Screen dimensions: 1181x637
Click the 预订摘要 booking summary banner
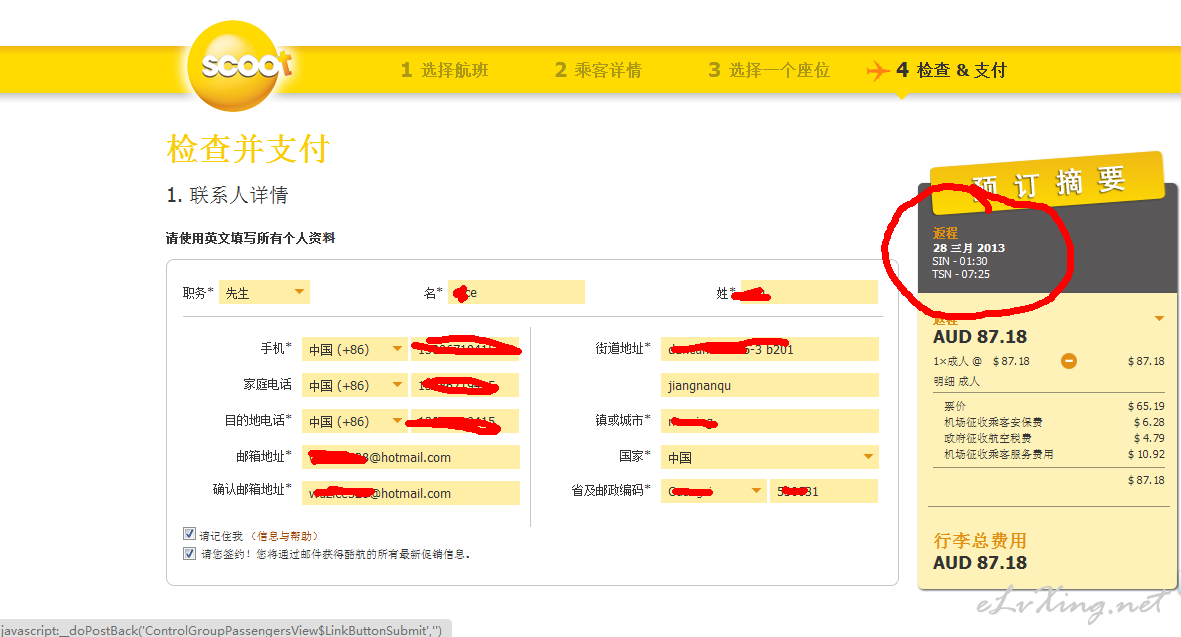tap(1048, 183)
